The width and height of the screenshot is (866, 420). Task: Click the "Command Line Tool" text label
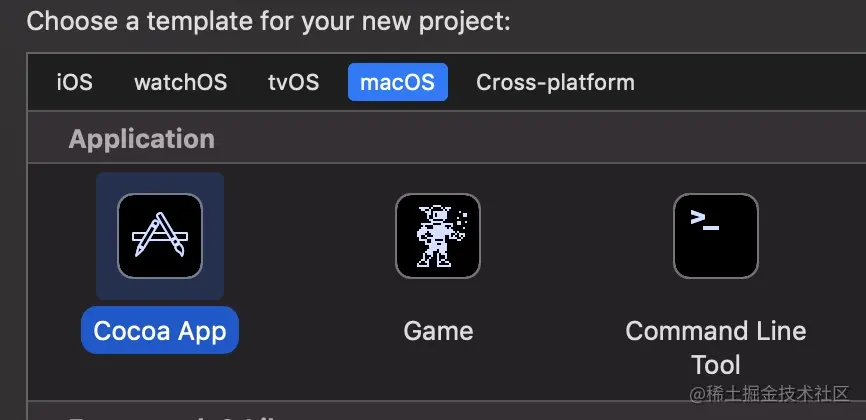point(716,346)
